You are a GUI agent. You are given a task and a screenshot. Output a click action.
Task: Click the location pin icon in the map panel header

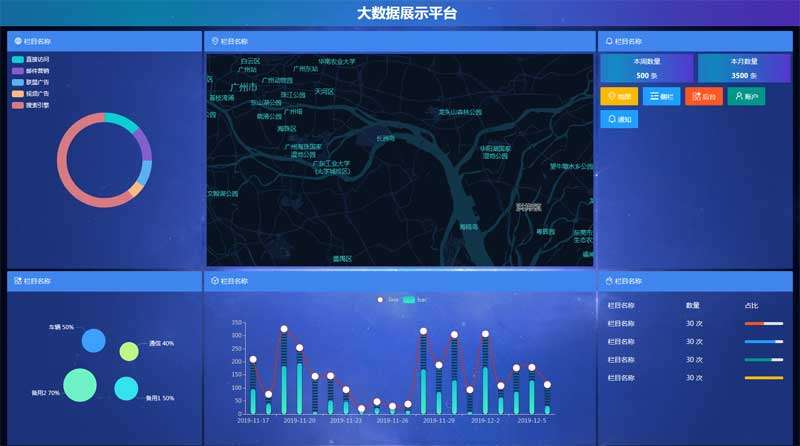[214, 42]
